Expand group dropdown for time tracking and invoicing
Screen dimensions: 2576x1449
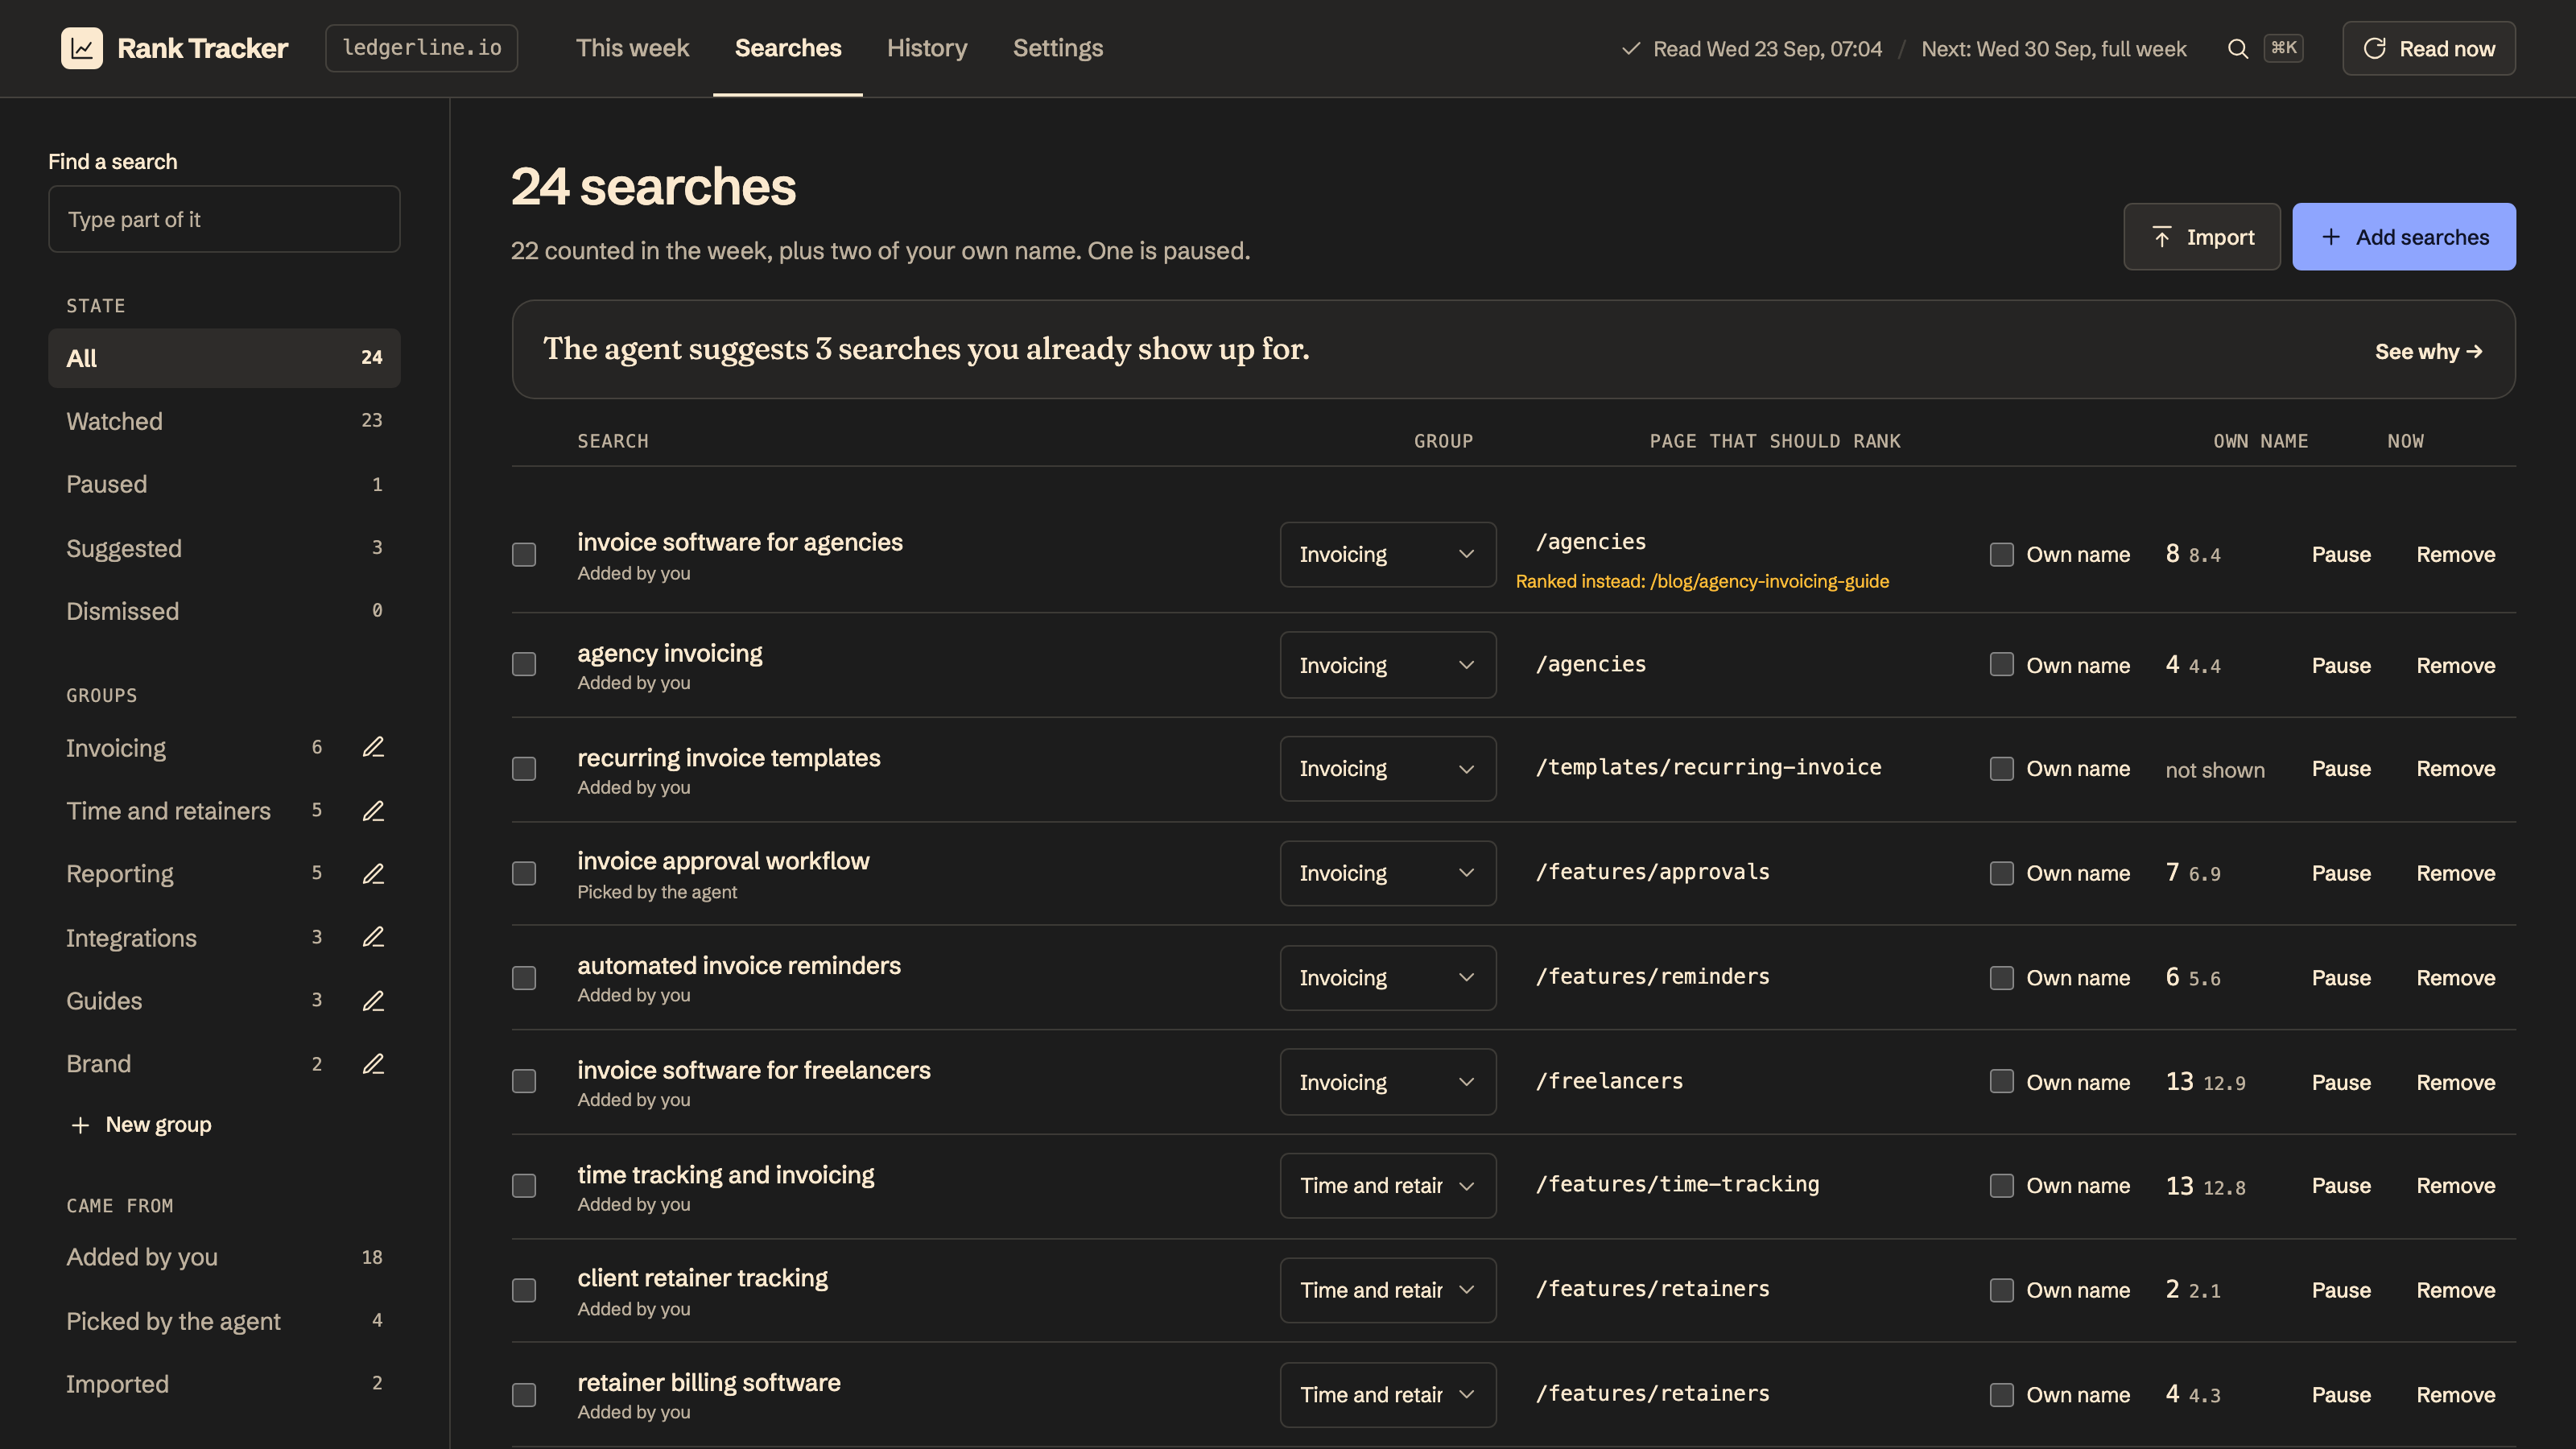pyautogui.click(x=1388, y=1185)
